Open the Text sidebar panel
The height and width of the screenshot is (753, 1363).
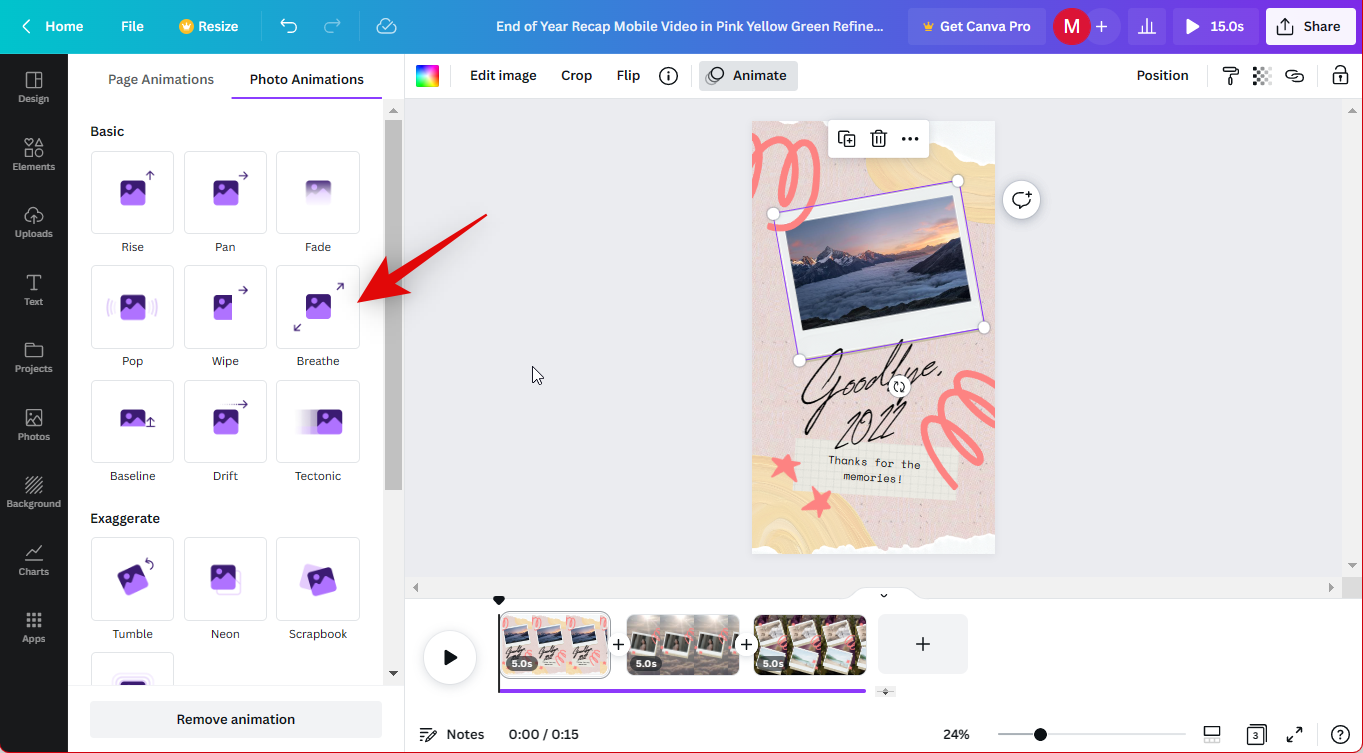coord(33,289)
